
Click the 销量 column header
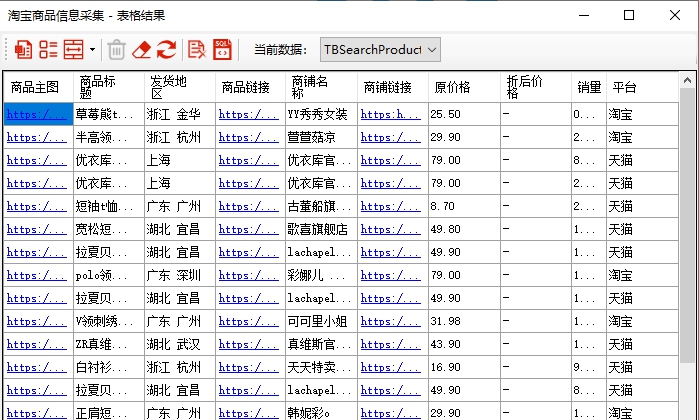(589, 87)
